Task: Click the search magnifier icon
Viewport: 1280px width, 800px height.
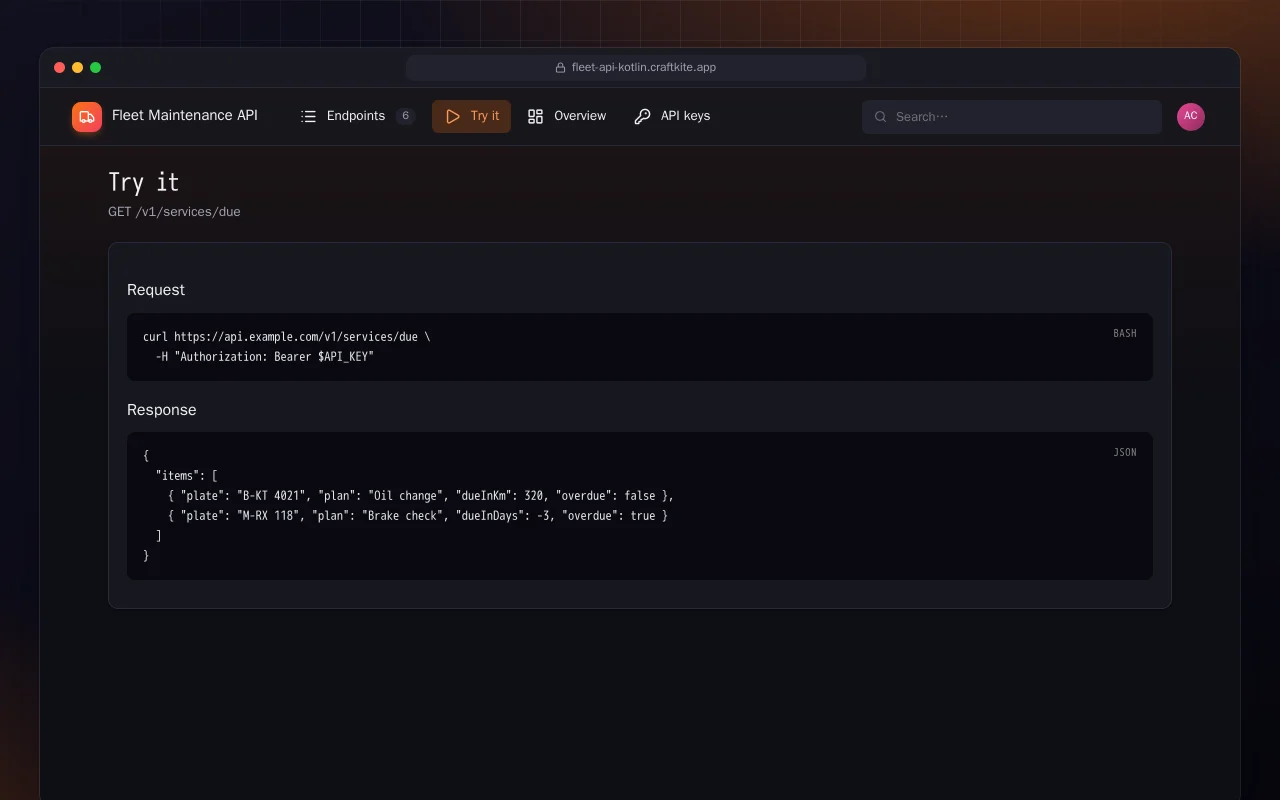Action: point(881,117)
